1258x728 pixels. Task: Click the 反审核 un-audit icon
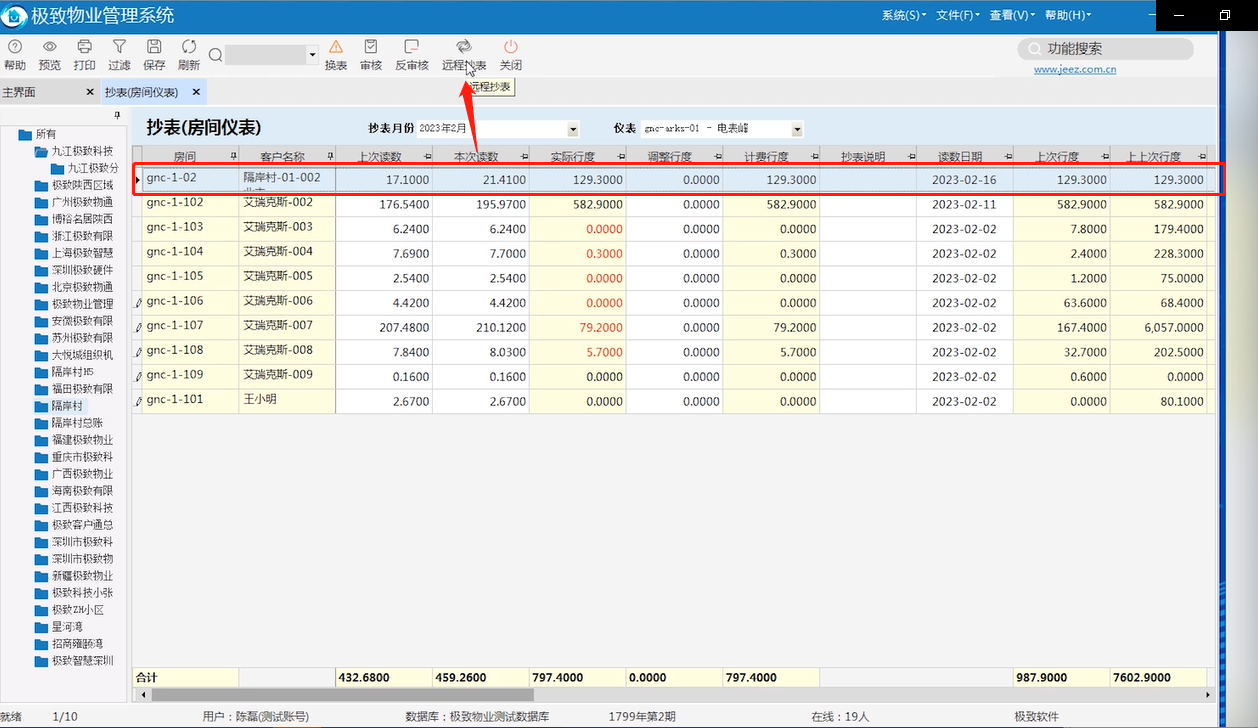click(x=411, y=47)
